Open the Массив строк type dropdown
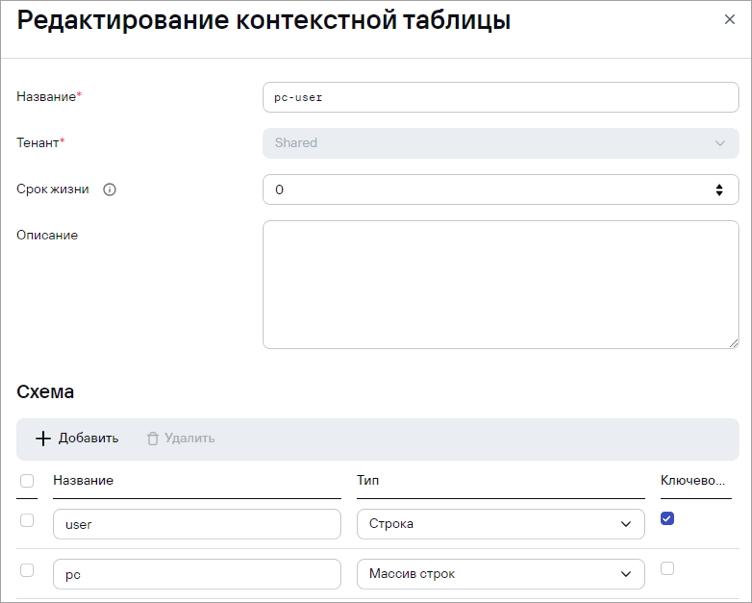The height and width of the screenshot is (603, 752). (x=501, y=574)
